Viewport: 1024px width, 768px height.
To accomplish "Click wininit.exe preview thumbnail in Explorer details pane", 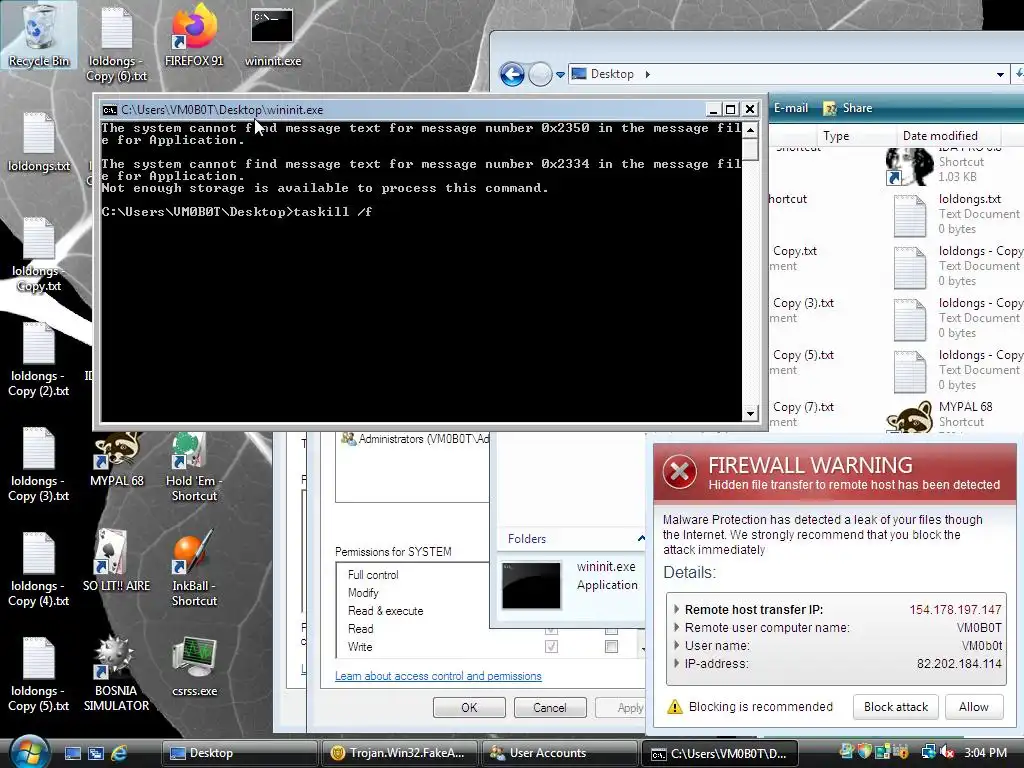I will point(531,585).
